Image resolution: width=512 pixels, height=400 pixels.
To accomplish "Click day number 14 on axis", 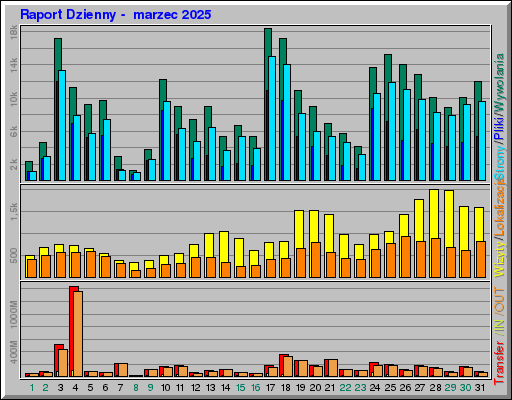I will coord(225,388).
